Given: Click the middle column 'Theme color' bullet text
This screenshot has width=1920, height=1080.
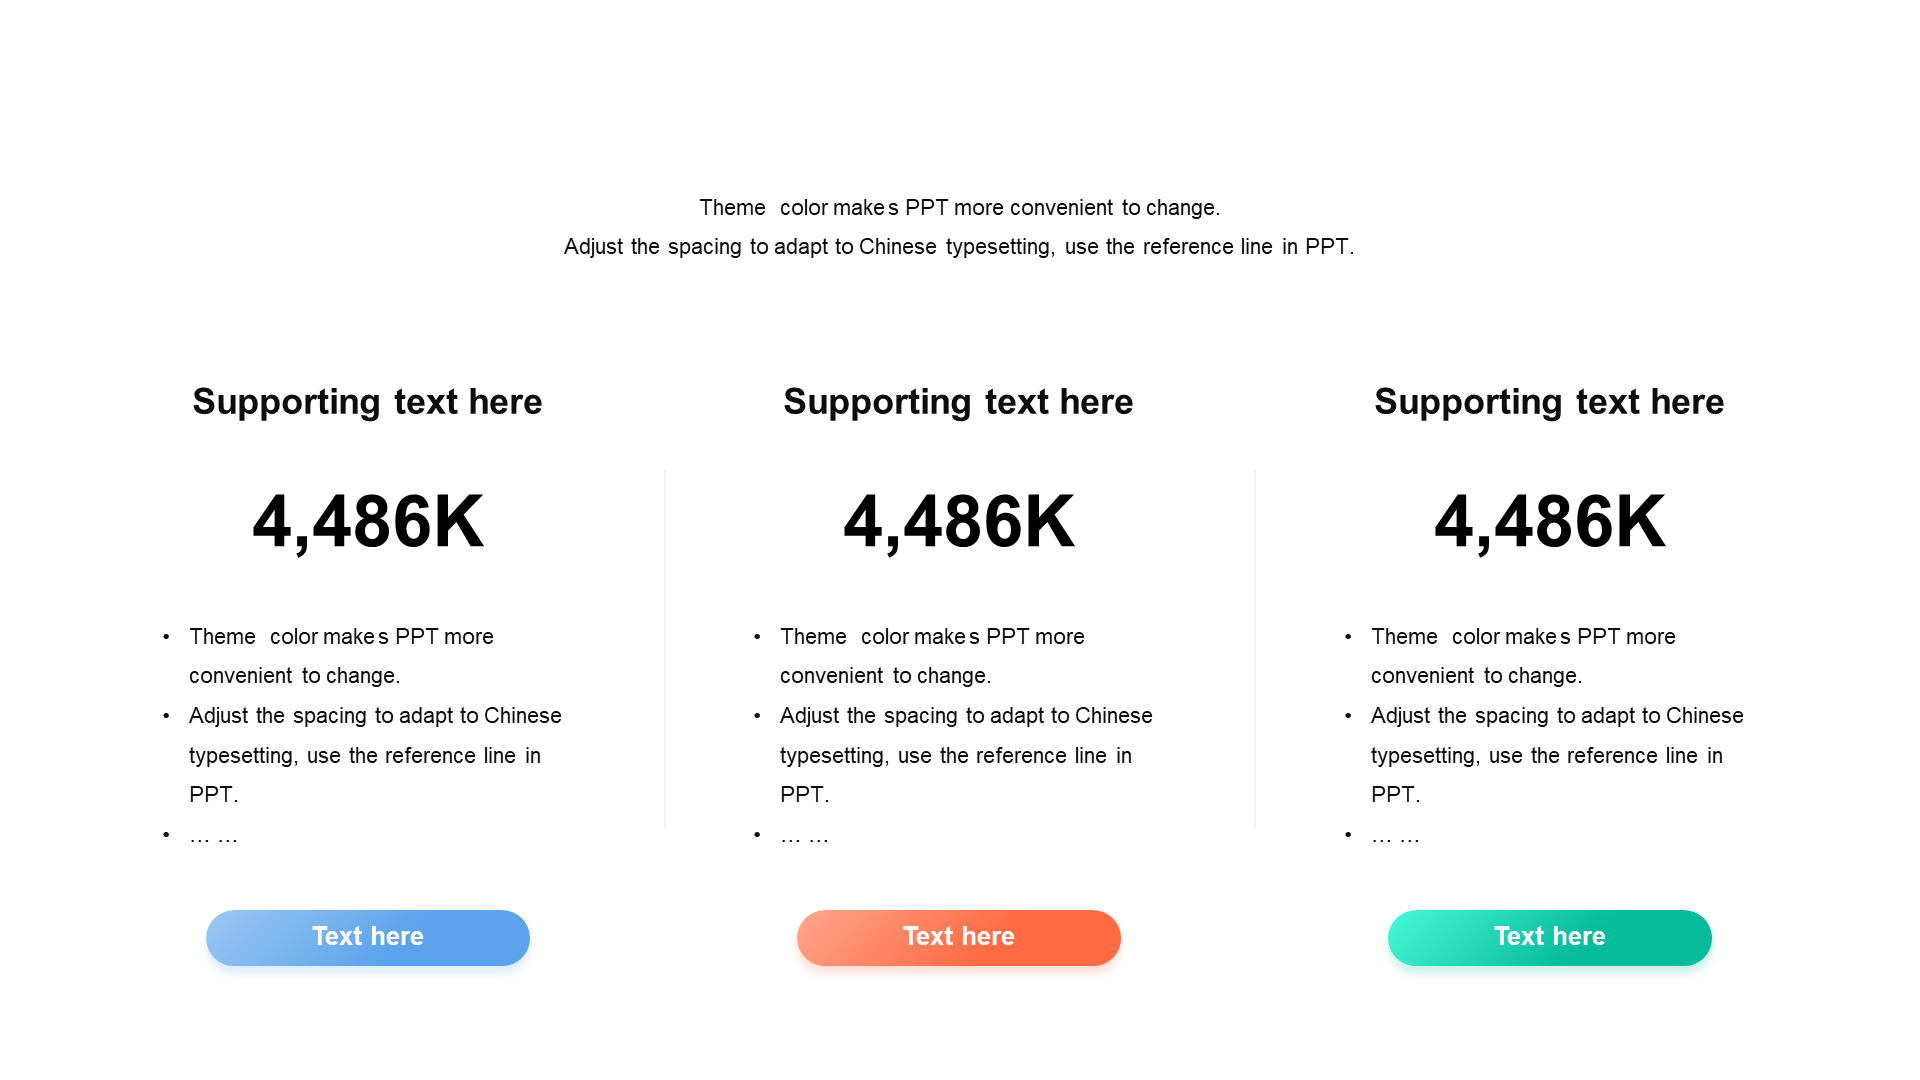Looking at the screenshot, I should coord(932,656).
